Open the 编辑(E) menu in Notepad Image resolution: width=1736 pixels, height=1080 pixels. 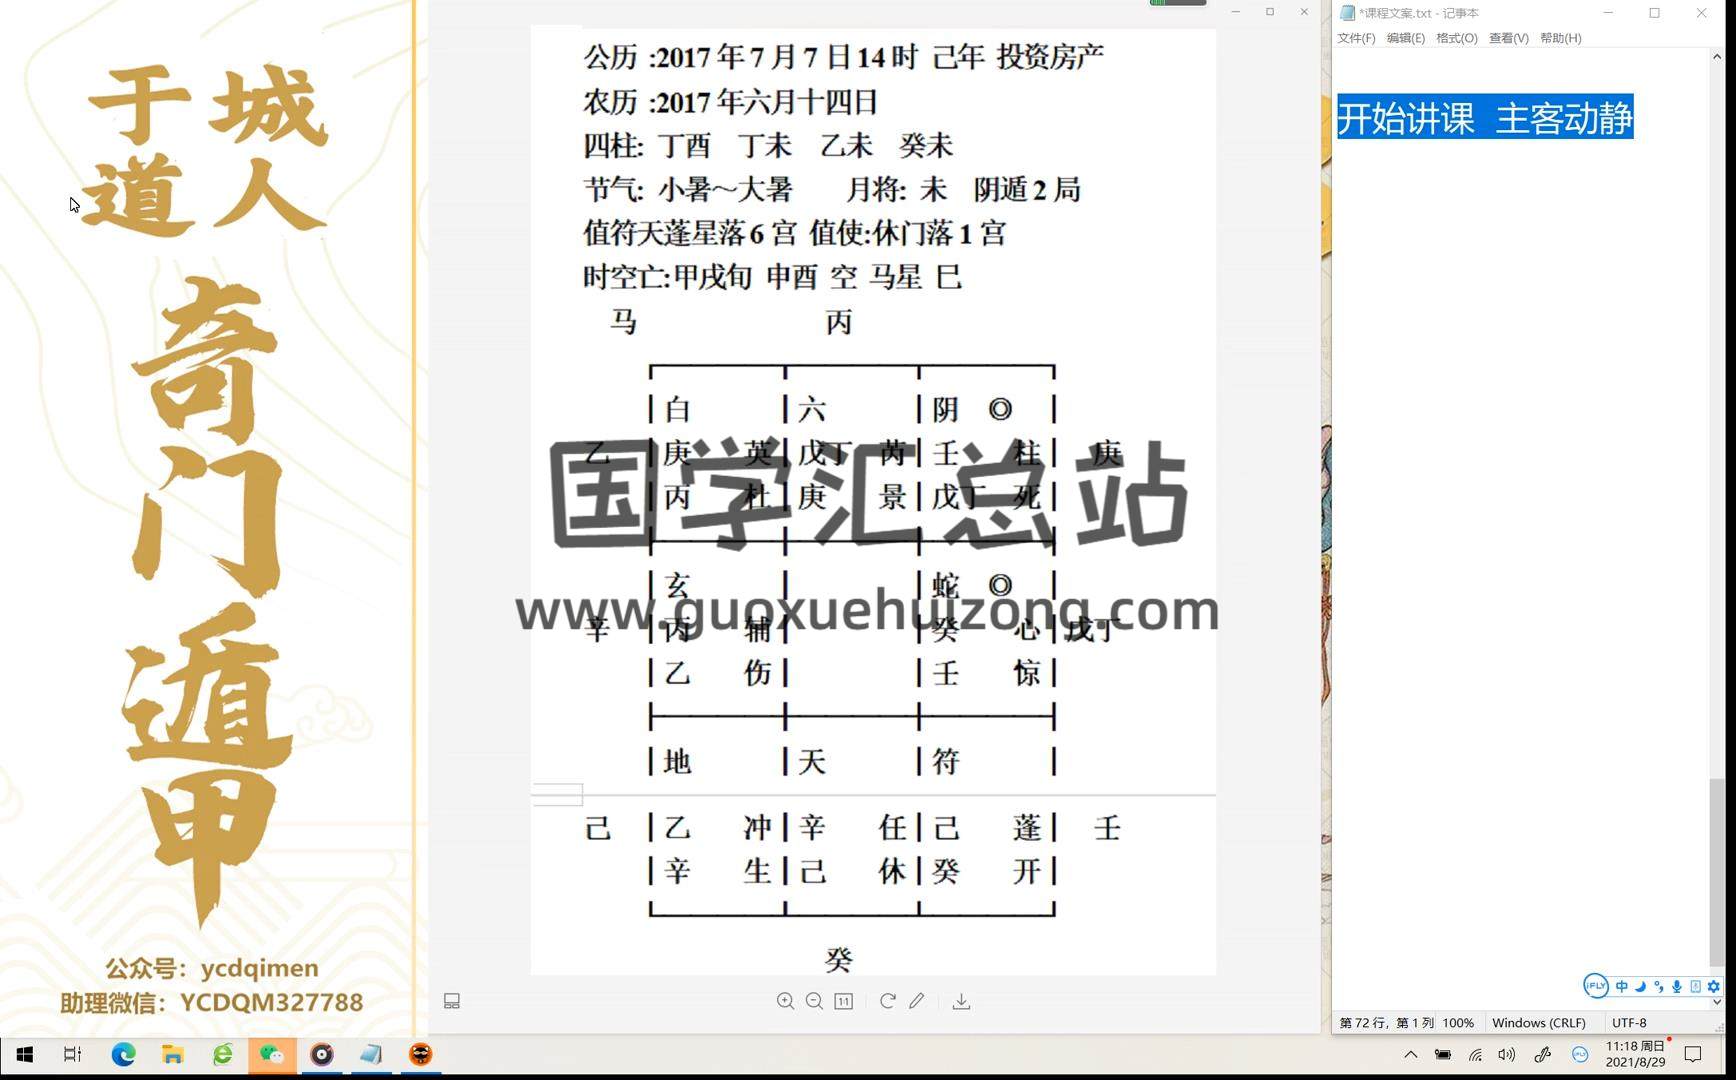pyautogui.click(x=1406, y=38)
